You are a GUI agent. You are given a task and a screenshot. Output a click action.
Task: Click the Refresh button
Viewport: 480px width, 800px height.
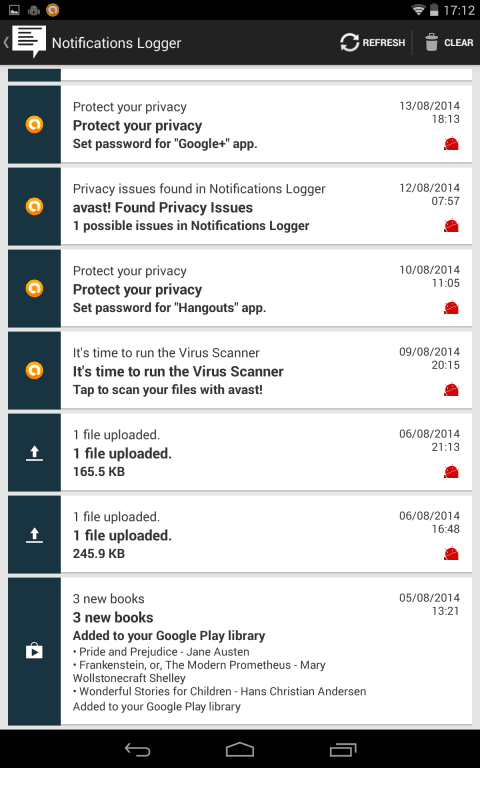coord(372,43)
